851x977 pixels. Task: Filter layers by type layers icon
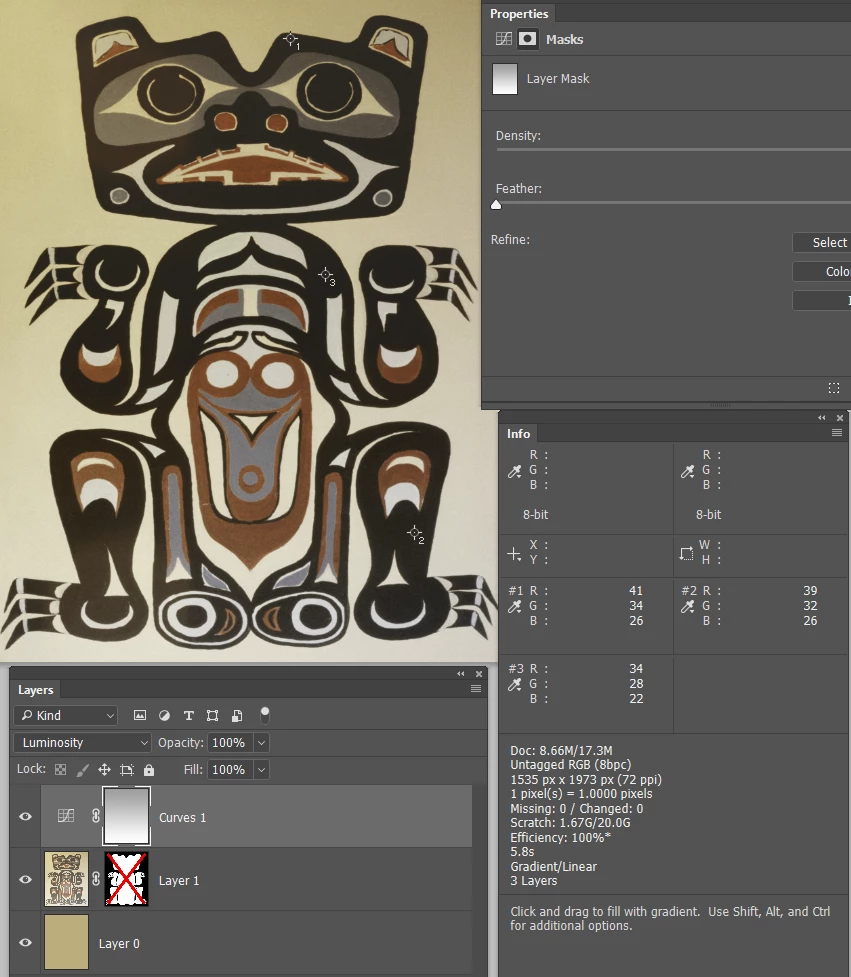pos(189,715)
